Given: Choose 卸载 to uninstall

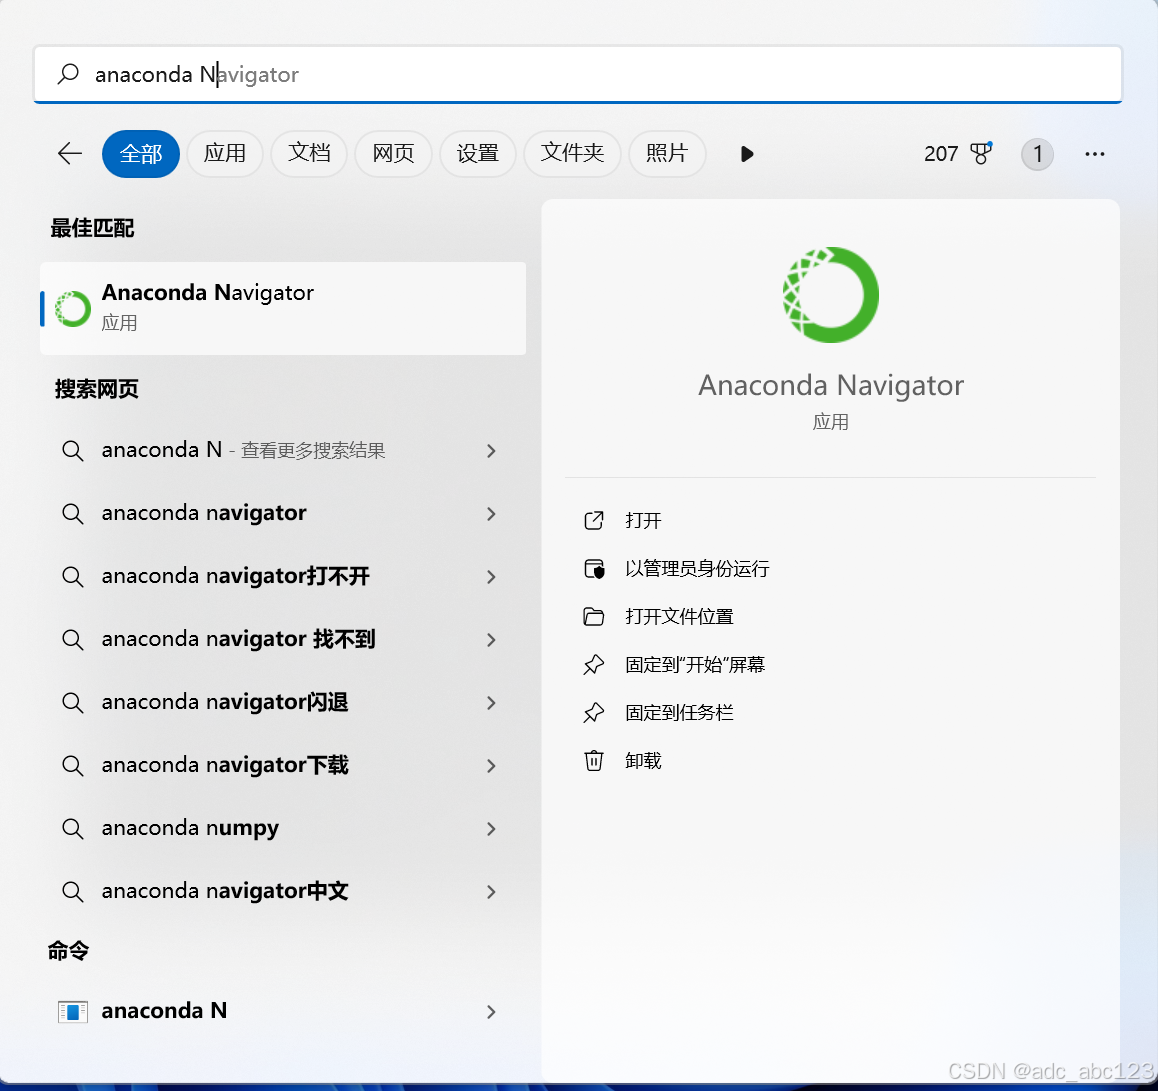Looking at the screenshot, I should (x=643, y=760).
